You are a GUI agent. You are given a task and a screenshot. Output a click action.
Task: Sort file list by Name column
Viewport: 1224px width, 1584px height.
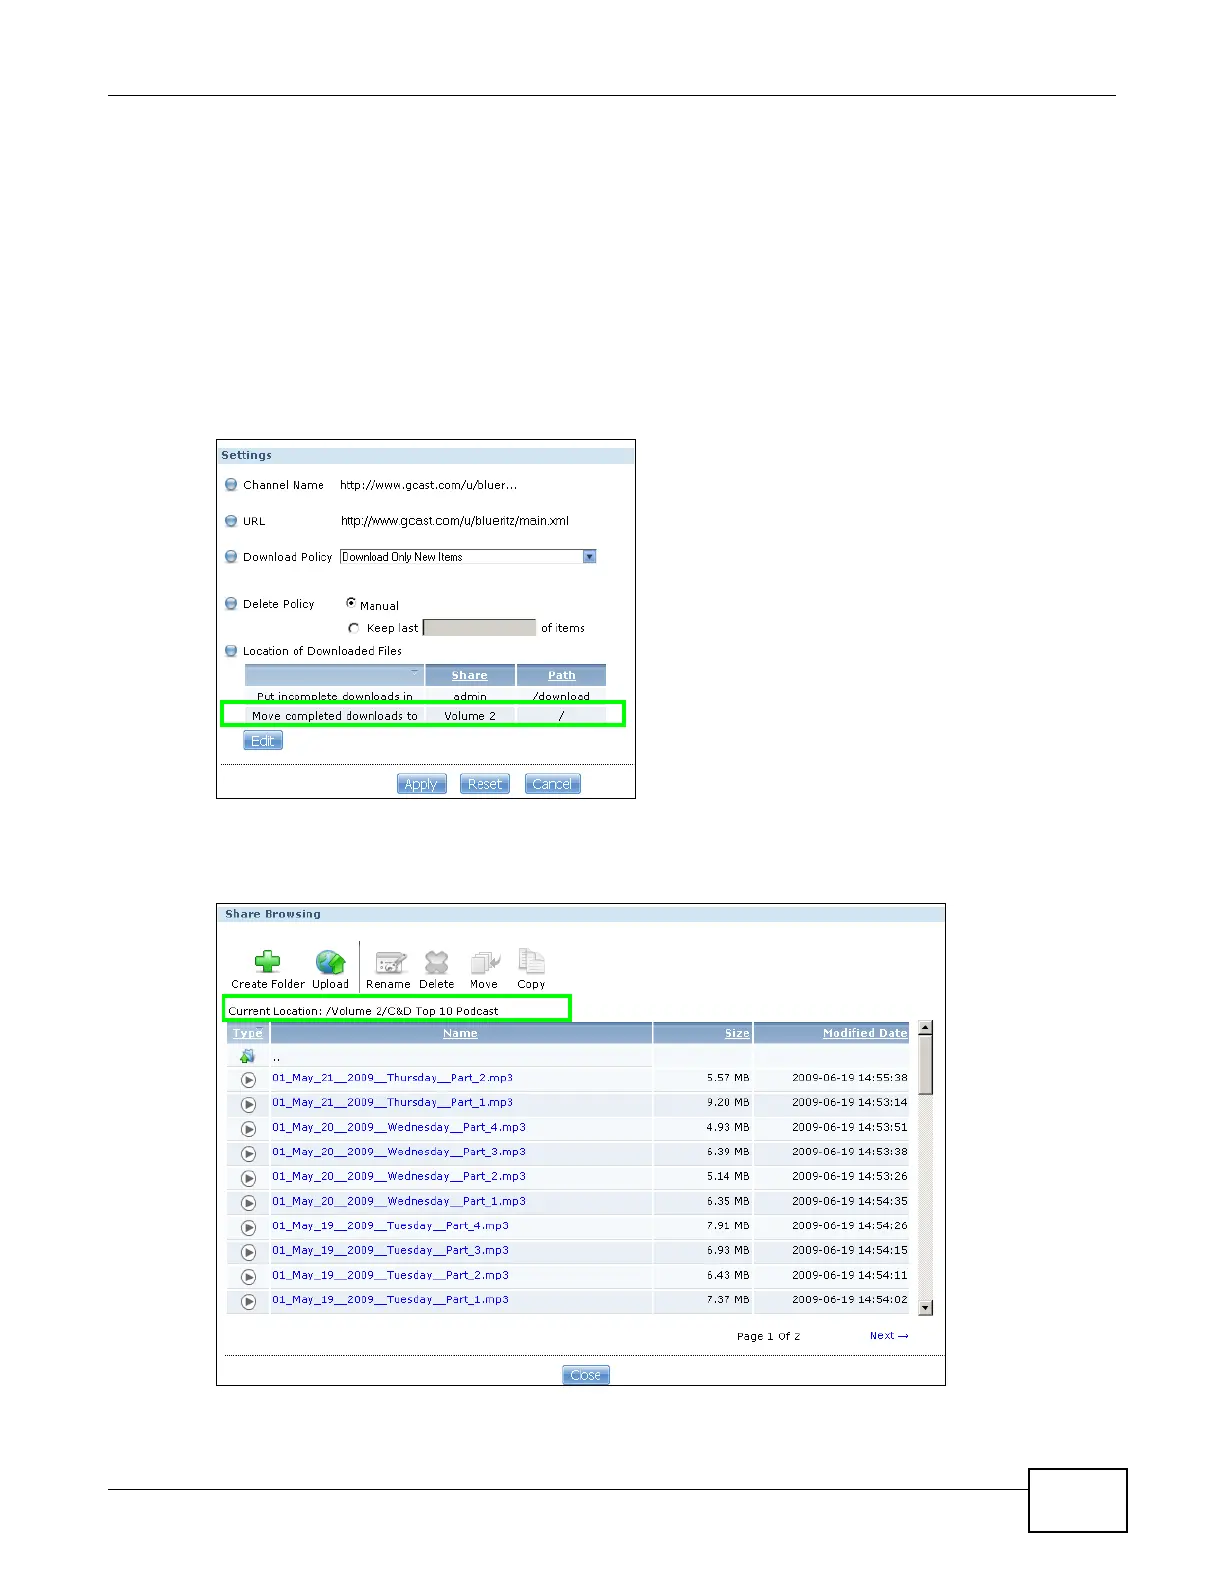coord(460,1033)
